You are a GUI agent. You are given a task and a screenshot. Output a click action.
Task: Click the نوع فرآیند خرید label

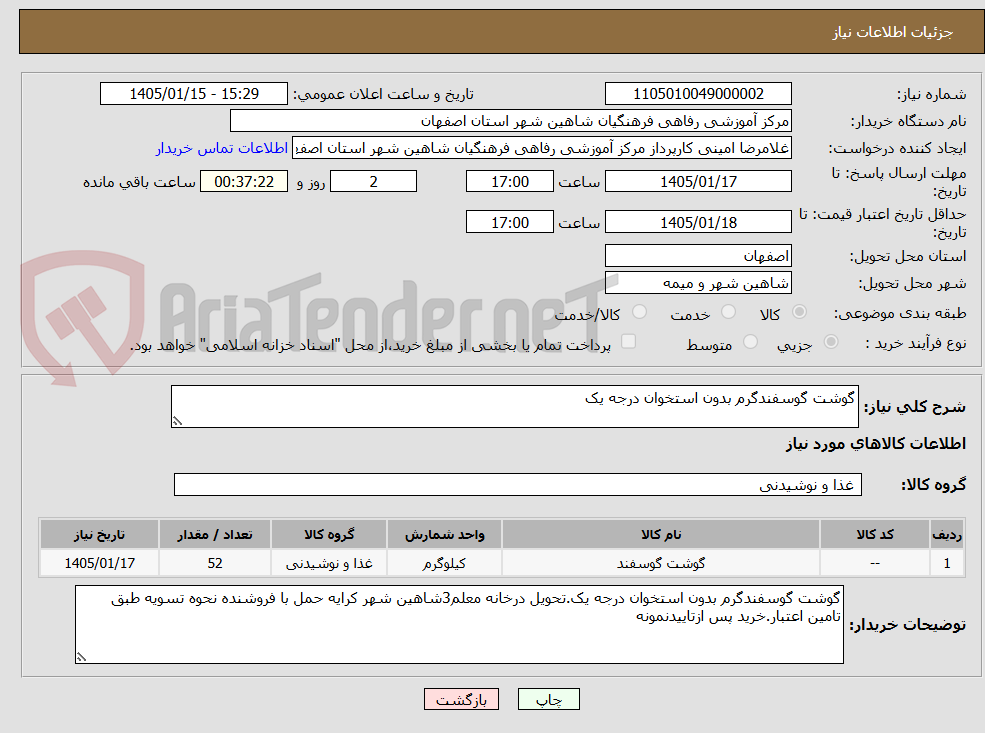pyautogui.click(x=916, y=343)
